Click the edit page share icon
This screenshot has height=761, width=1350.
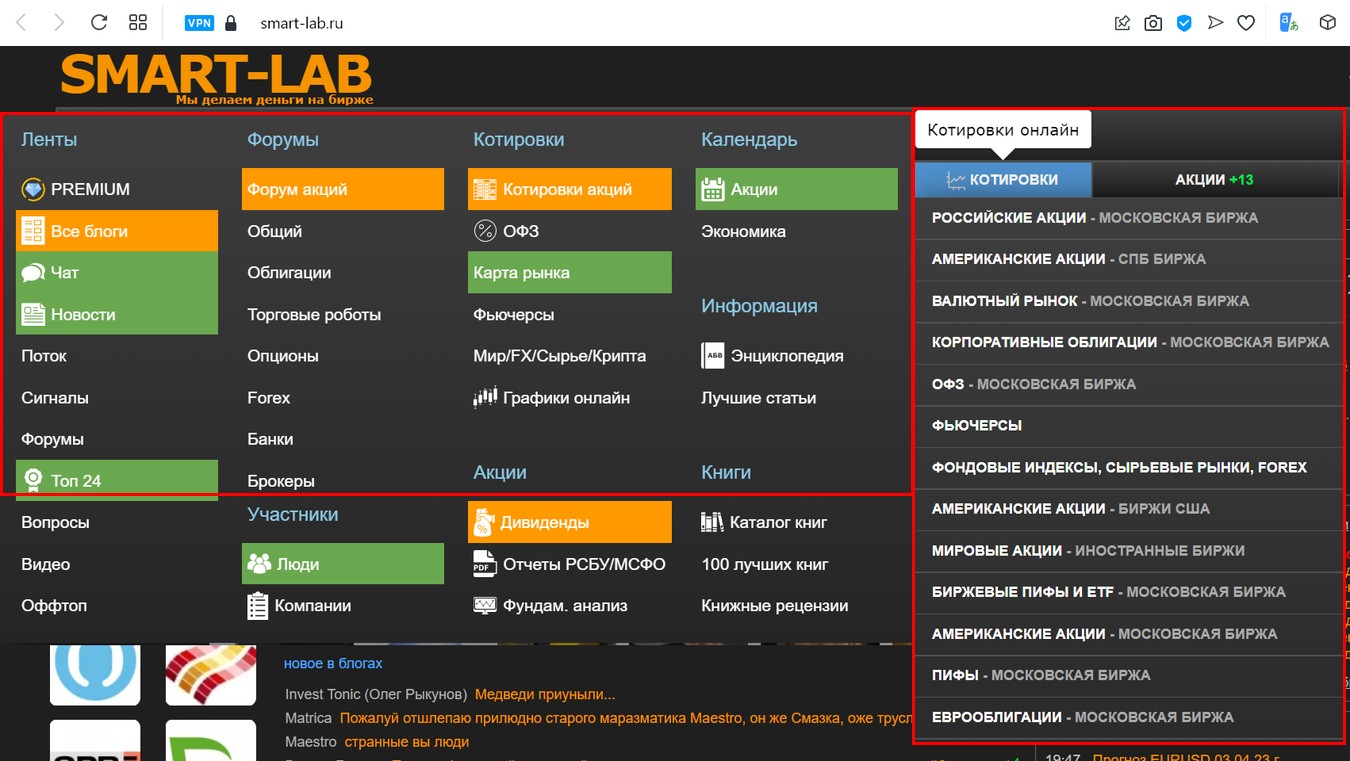click(x=1122, y=22)
